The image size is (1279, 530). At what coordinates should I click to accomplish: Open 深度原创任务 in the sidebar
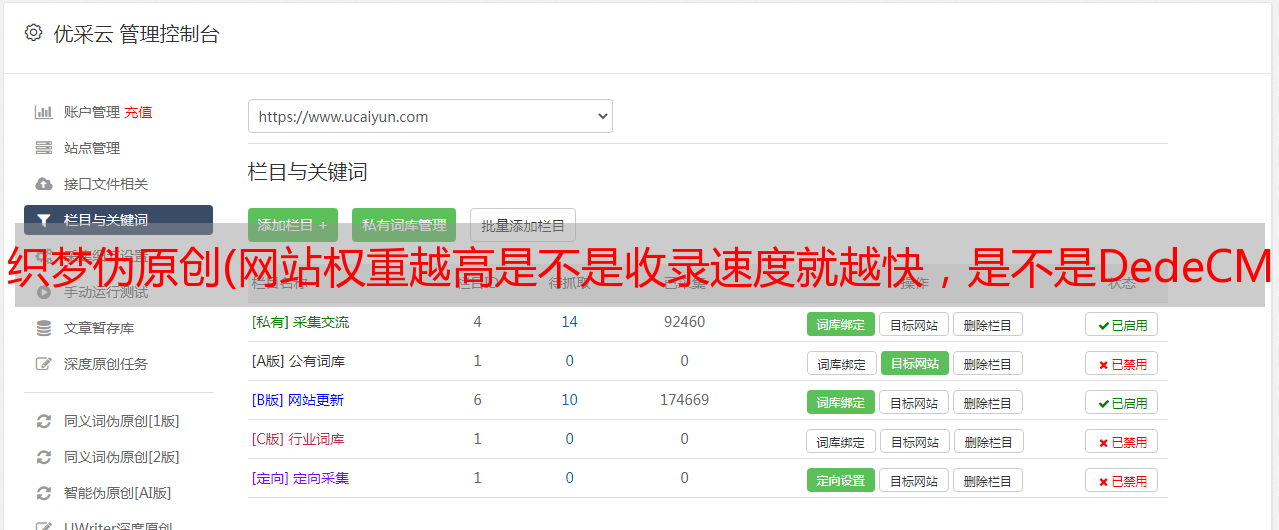coord(106,364)
